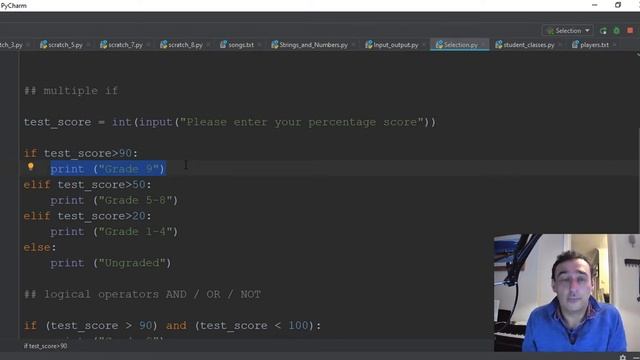Click the print ("Grade 5-8") line

coord(114,200)
